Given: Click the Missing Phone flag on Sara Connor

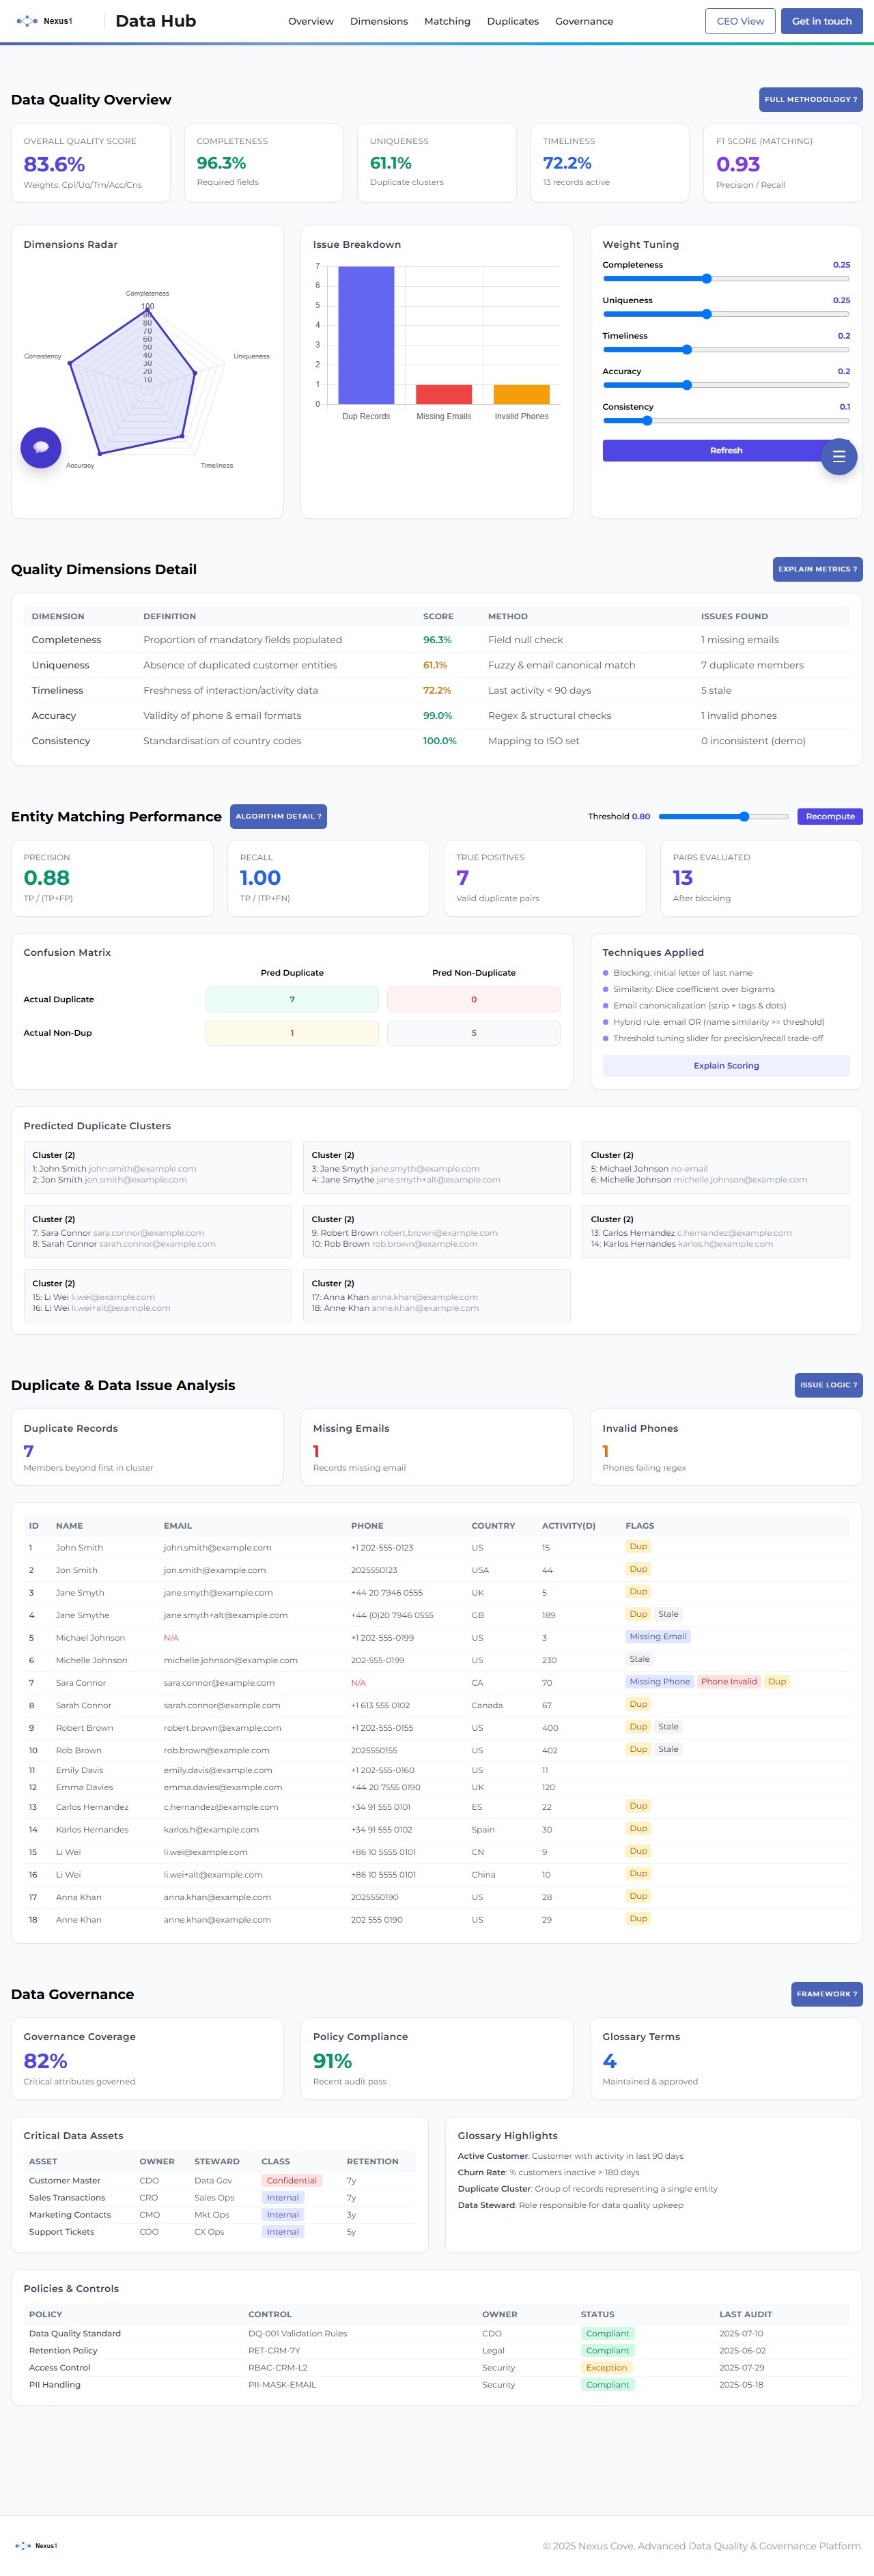Looking at the screenshot, I should pos(660,1682).
